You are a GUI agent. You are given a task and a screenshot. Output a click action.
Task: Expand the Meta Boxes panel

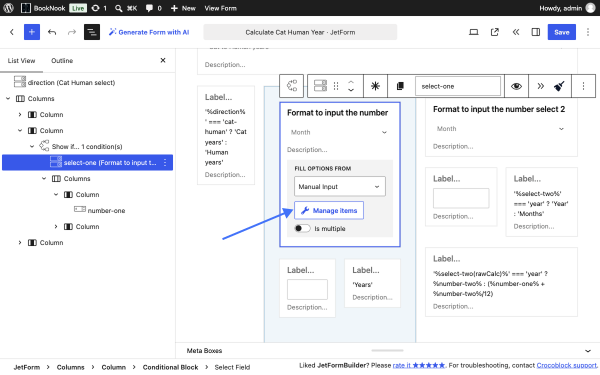pyautogui.click(x=387, y=351)
